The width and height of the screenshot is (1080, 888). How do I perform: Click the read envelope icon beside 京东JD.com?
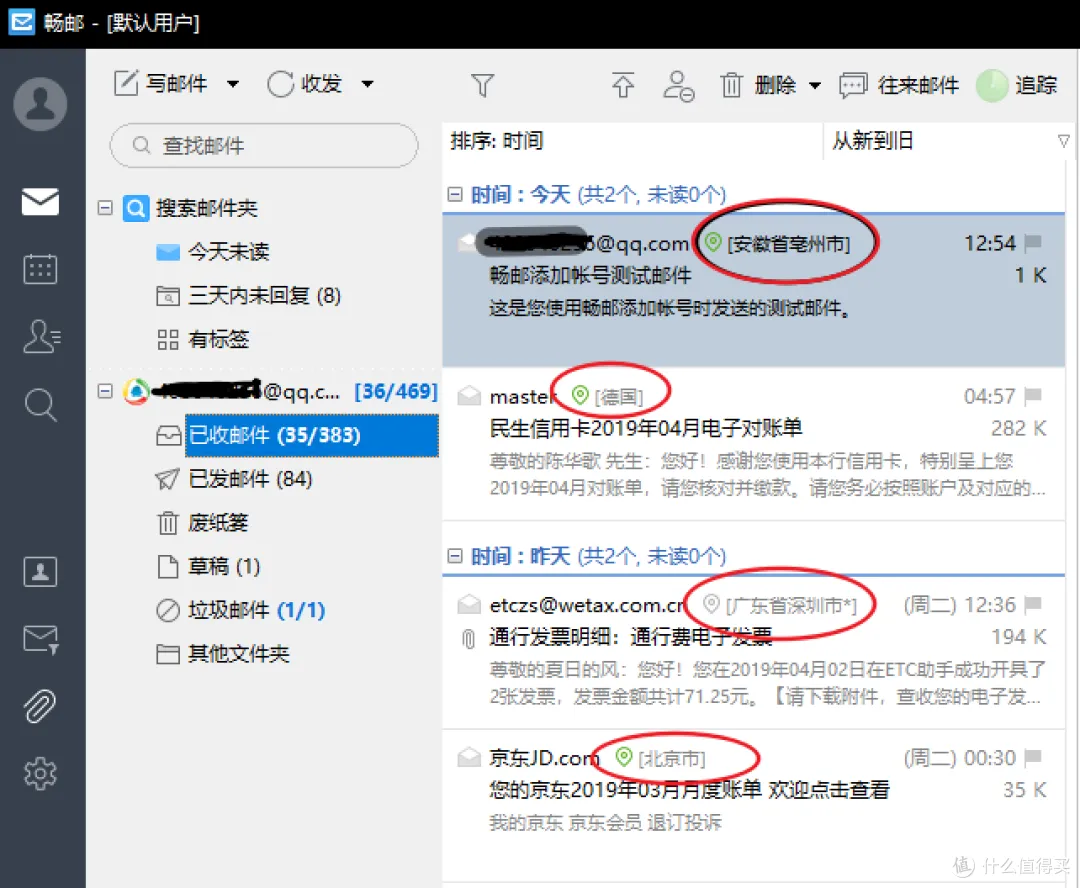point(469,757)
